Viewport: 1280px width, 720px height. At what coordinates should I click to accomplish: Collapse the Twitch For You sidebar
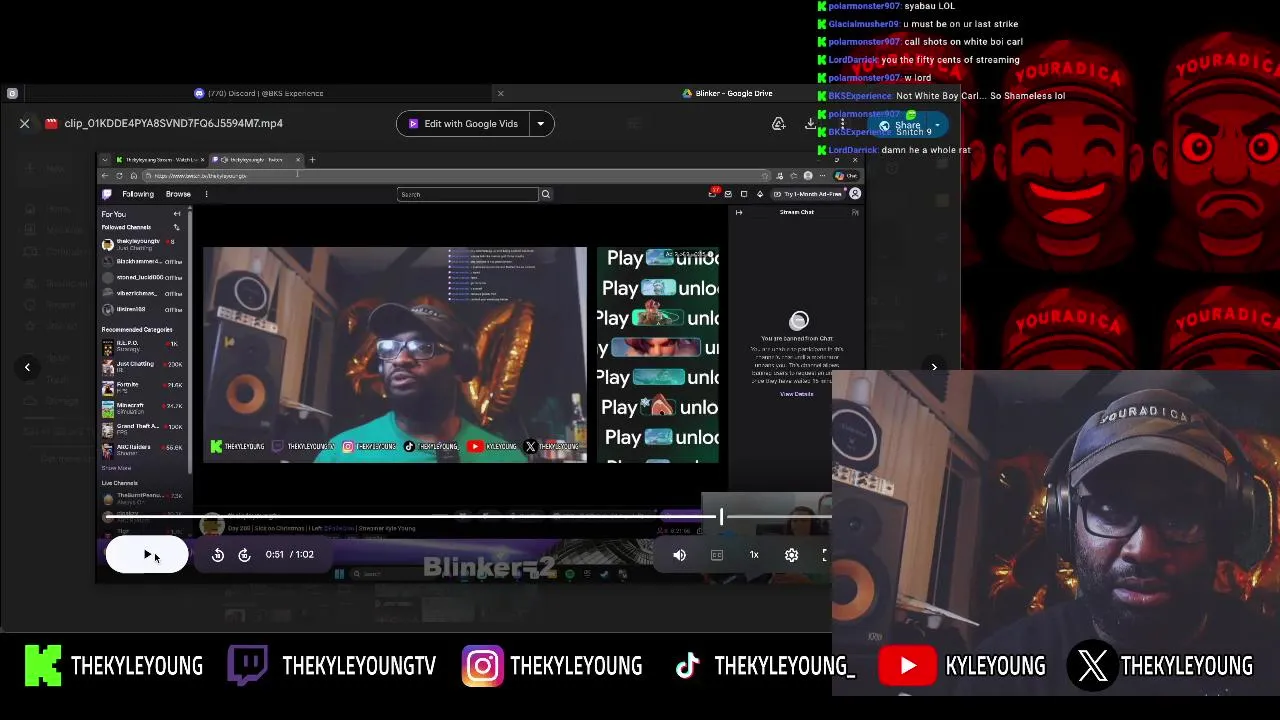177,214
